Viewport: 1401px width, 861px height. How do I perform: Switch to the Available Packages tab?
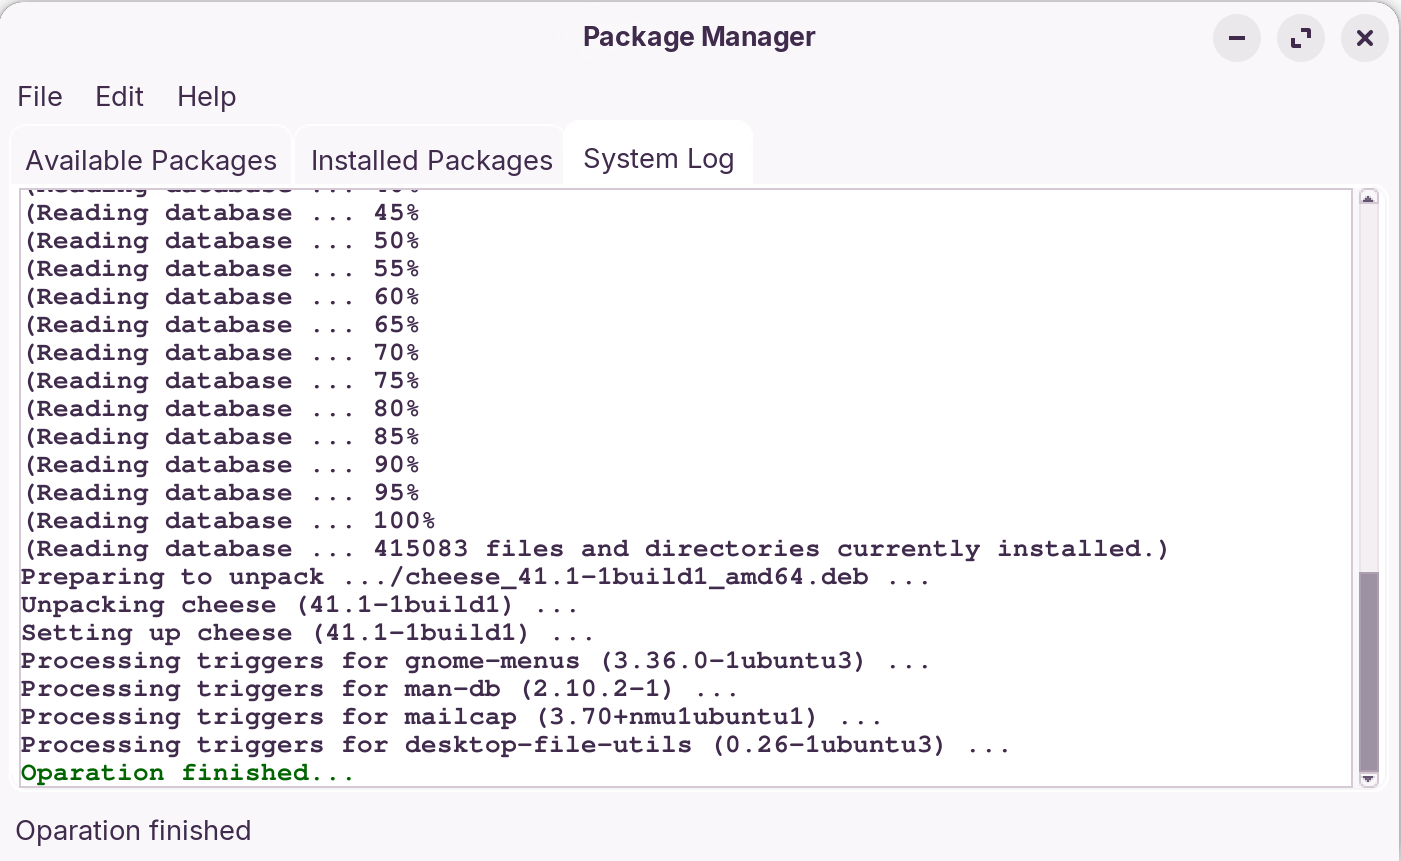(x=151, y=160)
